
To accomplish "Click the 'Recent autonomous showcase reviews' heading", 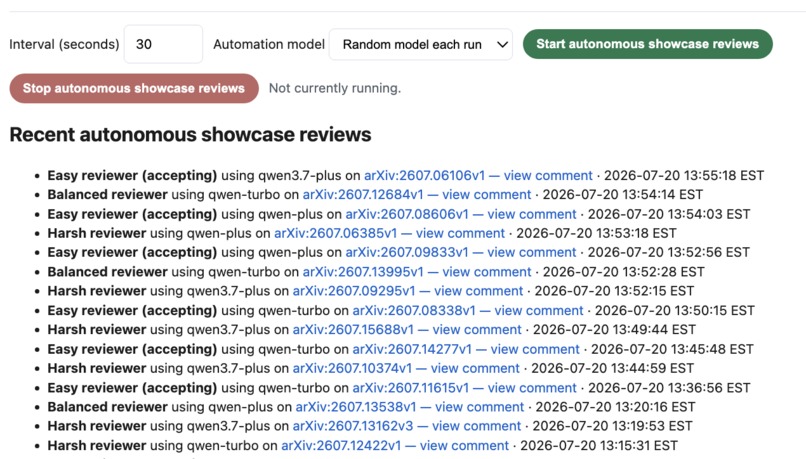I will click(190, 134).
